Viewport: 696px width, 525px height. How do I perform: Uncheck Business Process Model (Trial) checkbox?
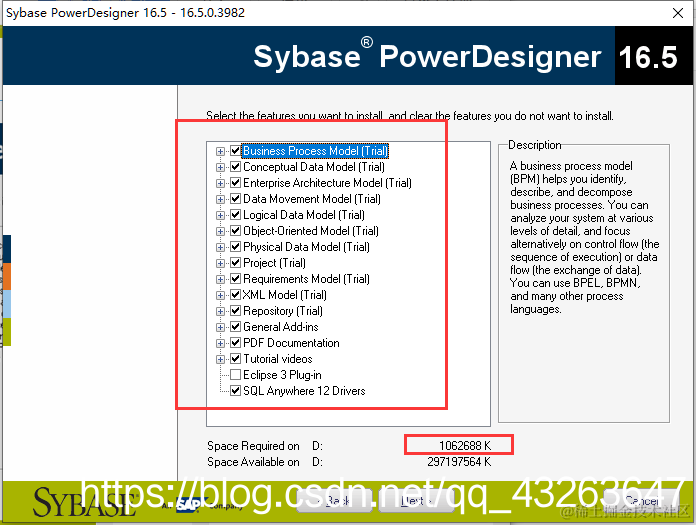[236, 150]
